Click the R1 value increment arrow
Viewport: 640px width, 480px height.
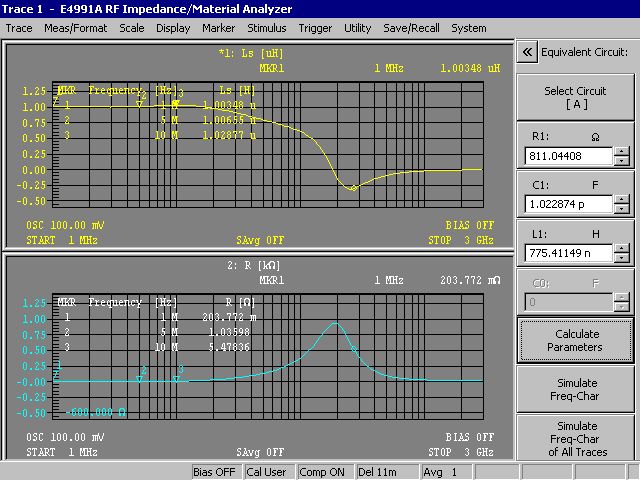pos(622,151)
